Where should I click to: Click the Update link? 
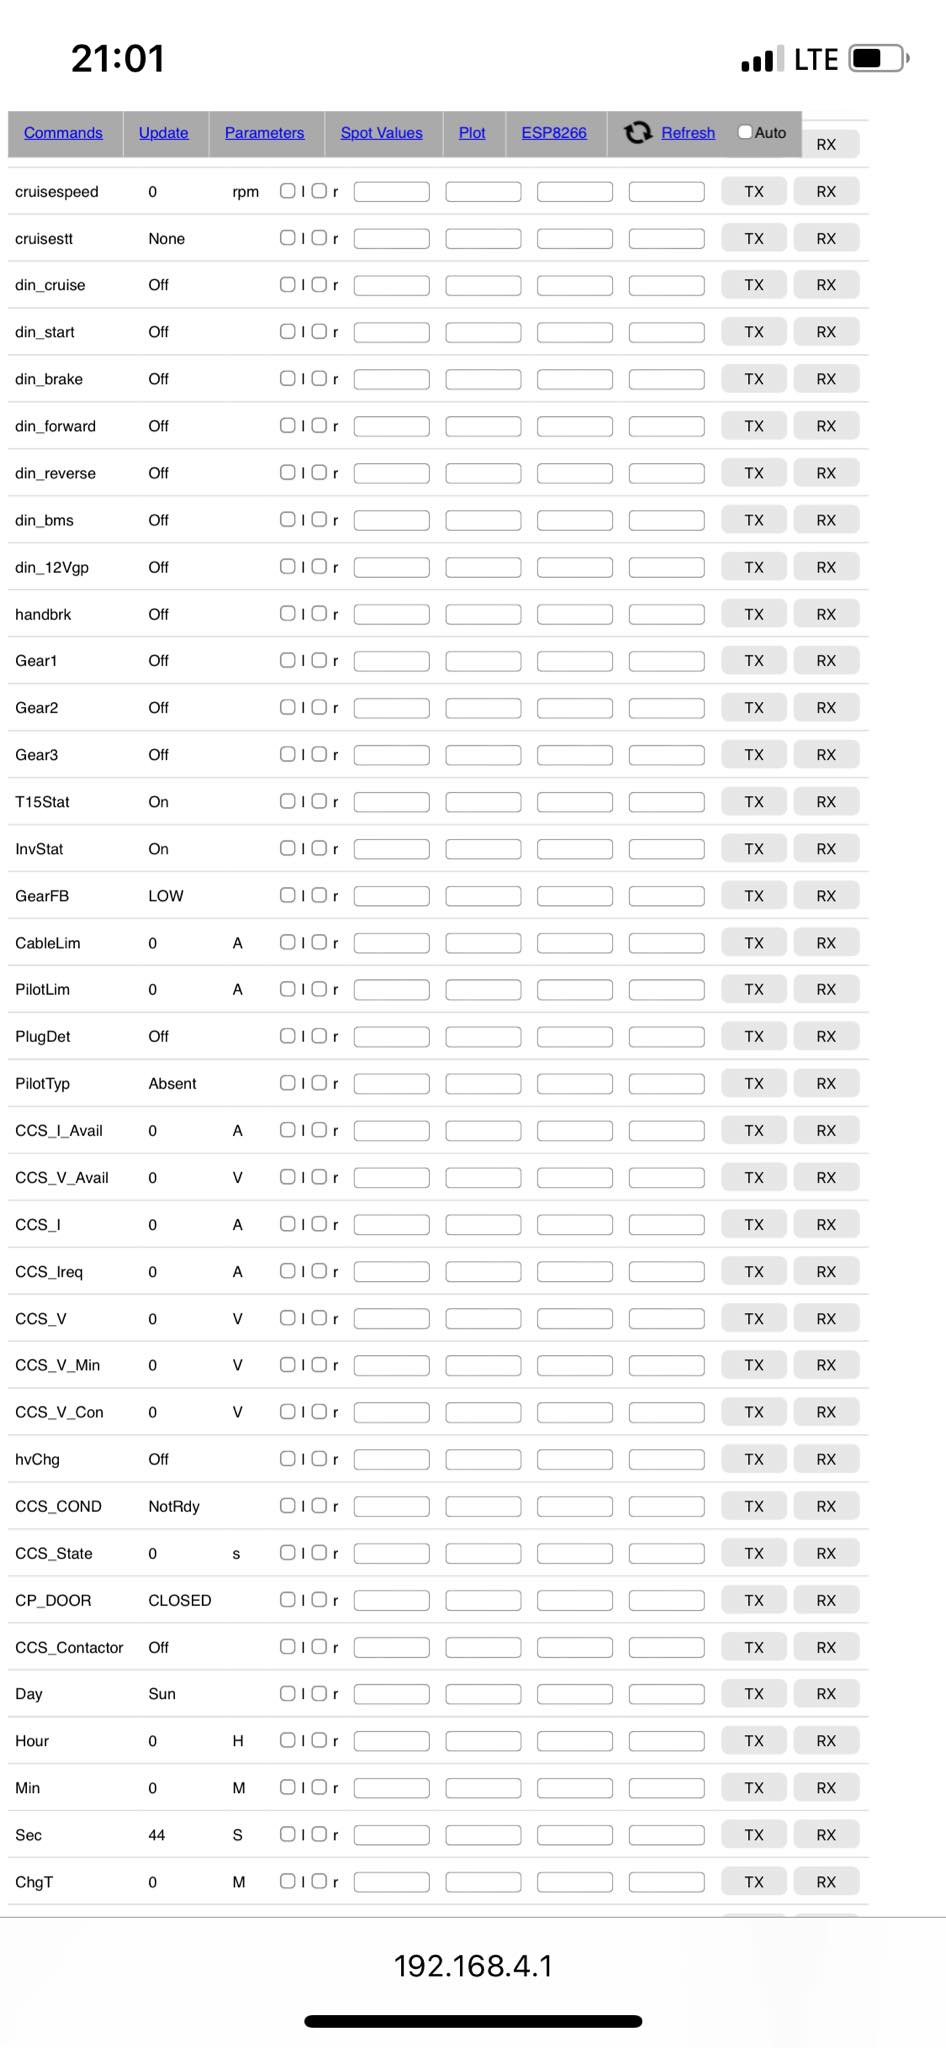click(163, 133)
